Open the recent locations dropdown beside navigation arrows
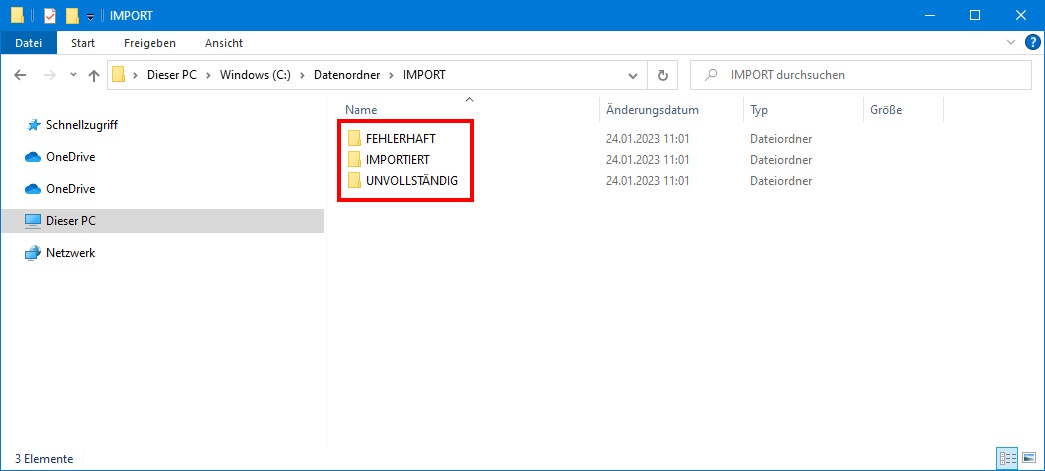Image resolution: width=1045 pixels, height=471 pixels. pos(73,75)
